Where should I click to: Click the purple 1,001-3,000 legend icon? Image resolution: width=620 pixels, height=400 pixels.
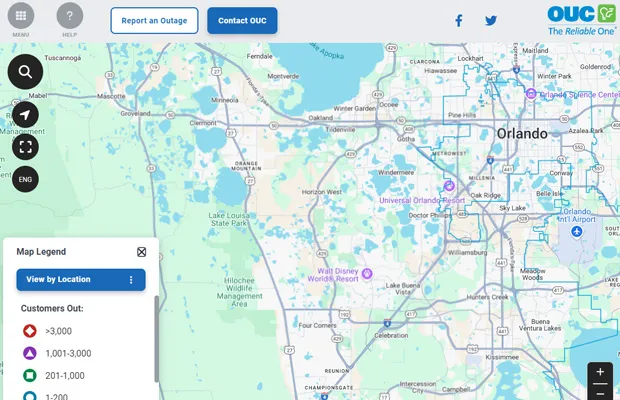(30, 353)
